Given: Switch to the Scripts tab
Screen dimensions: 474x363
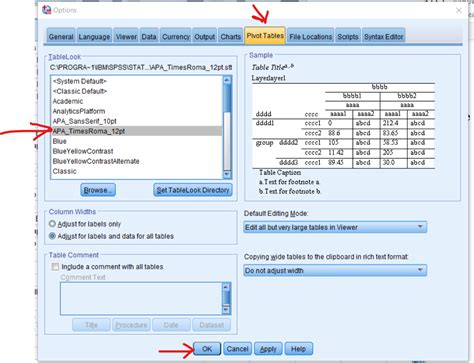Looking at the screenshot, I should point(348,36).
